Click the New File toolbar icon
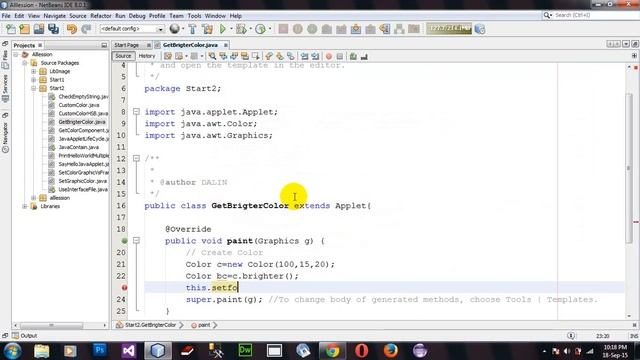 click(x=11, y=29)
